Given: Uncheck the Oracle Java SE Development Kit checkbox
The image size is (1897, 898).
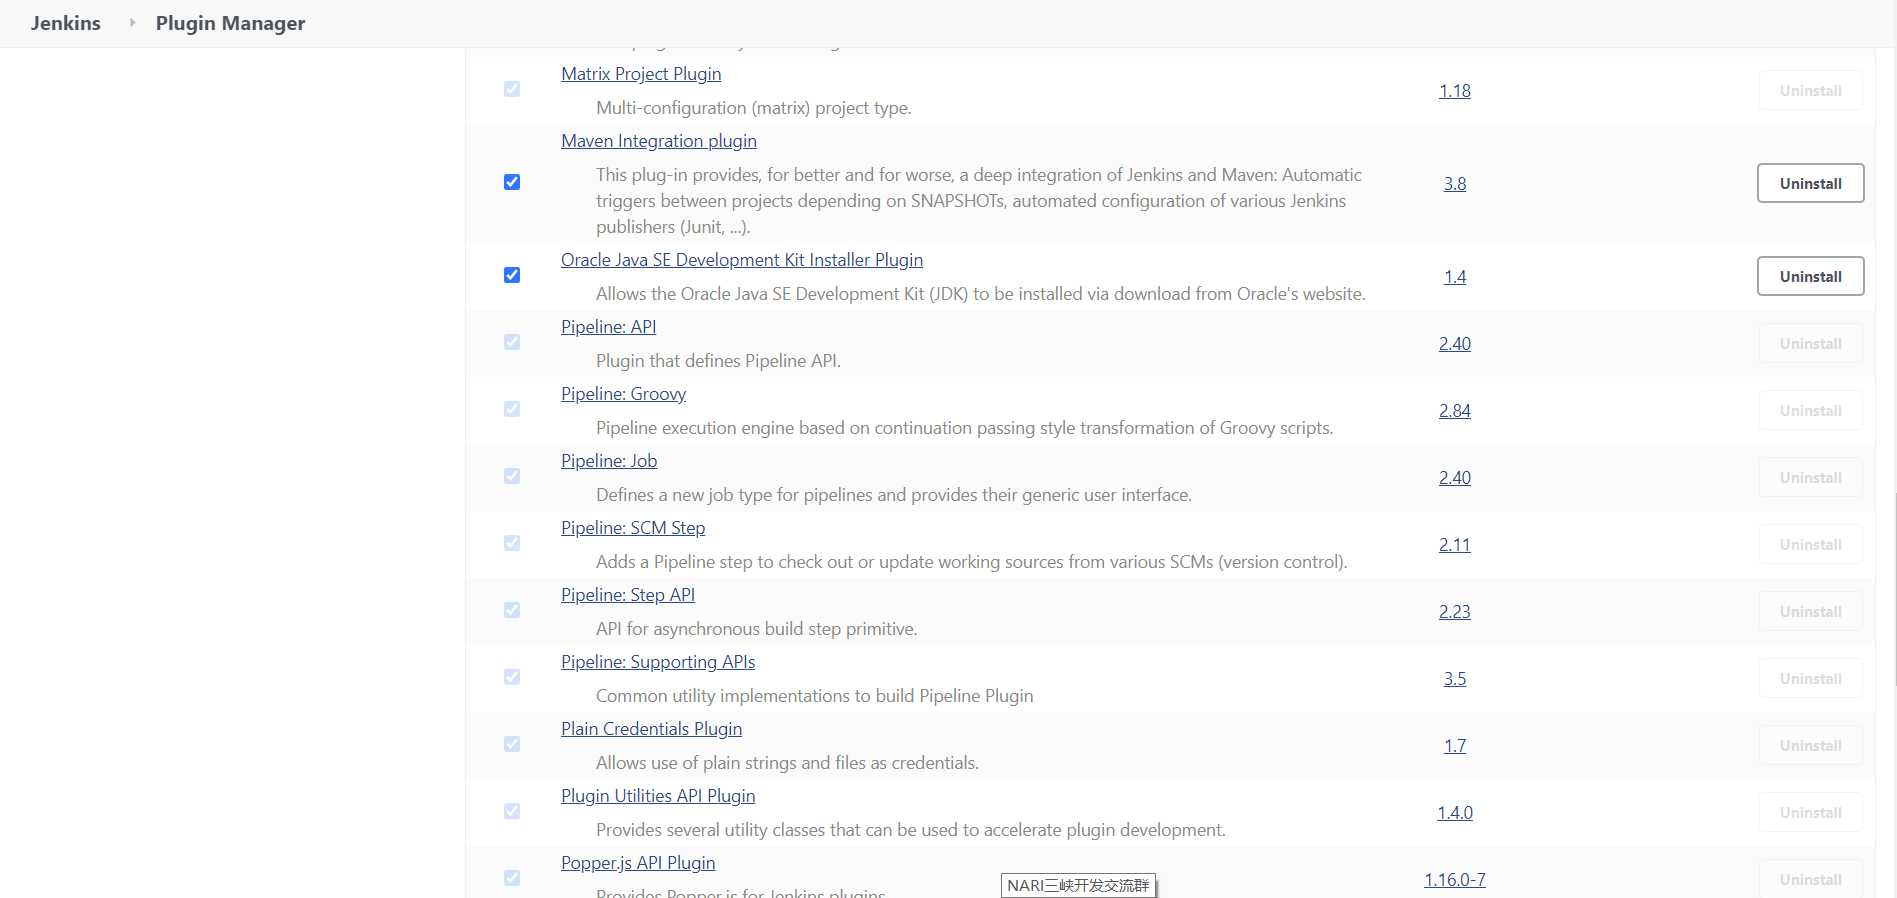Looking at the screenshot, I should pos(512,275).
